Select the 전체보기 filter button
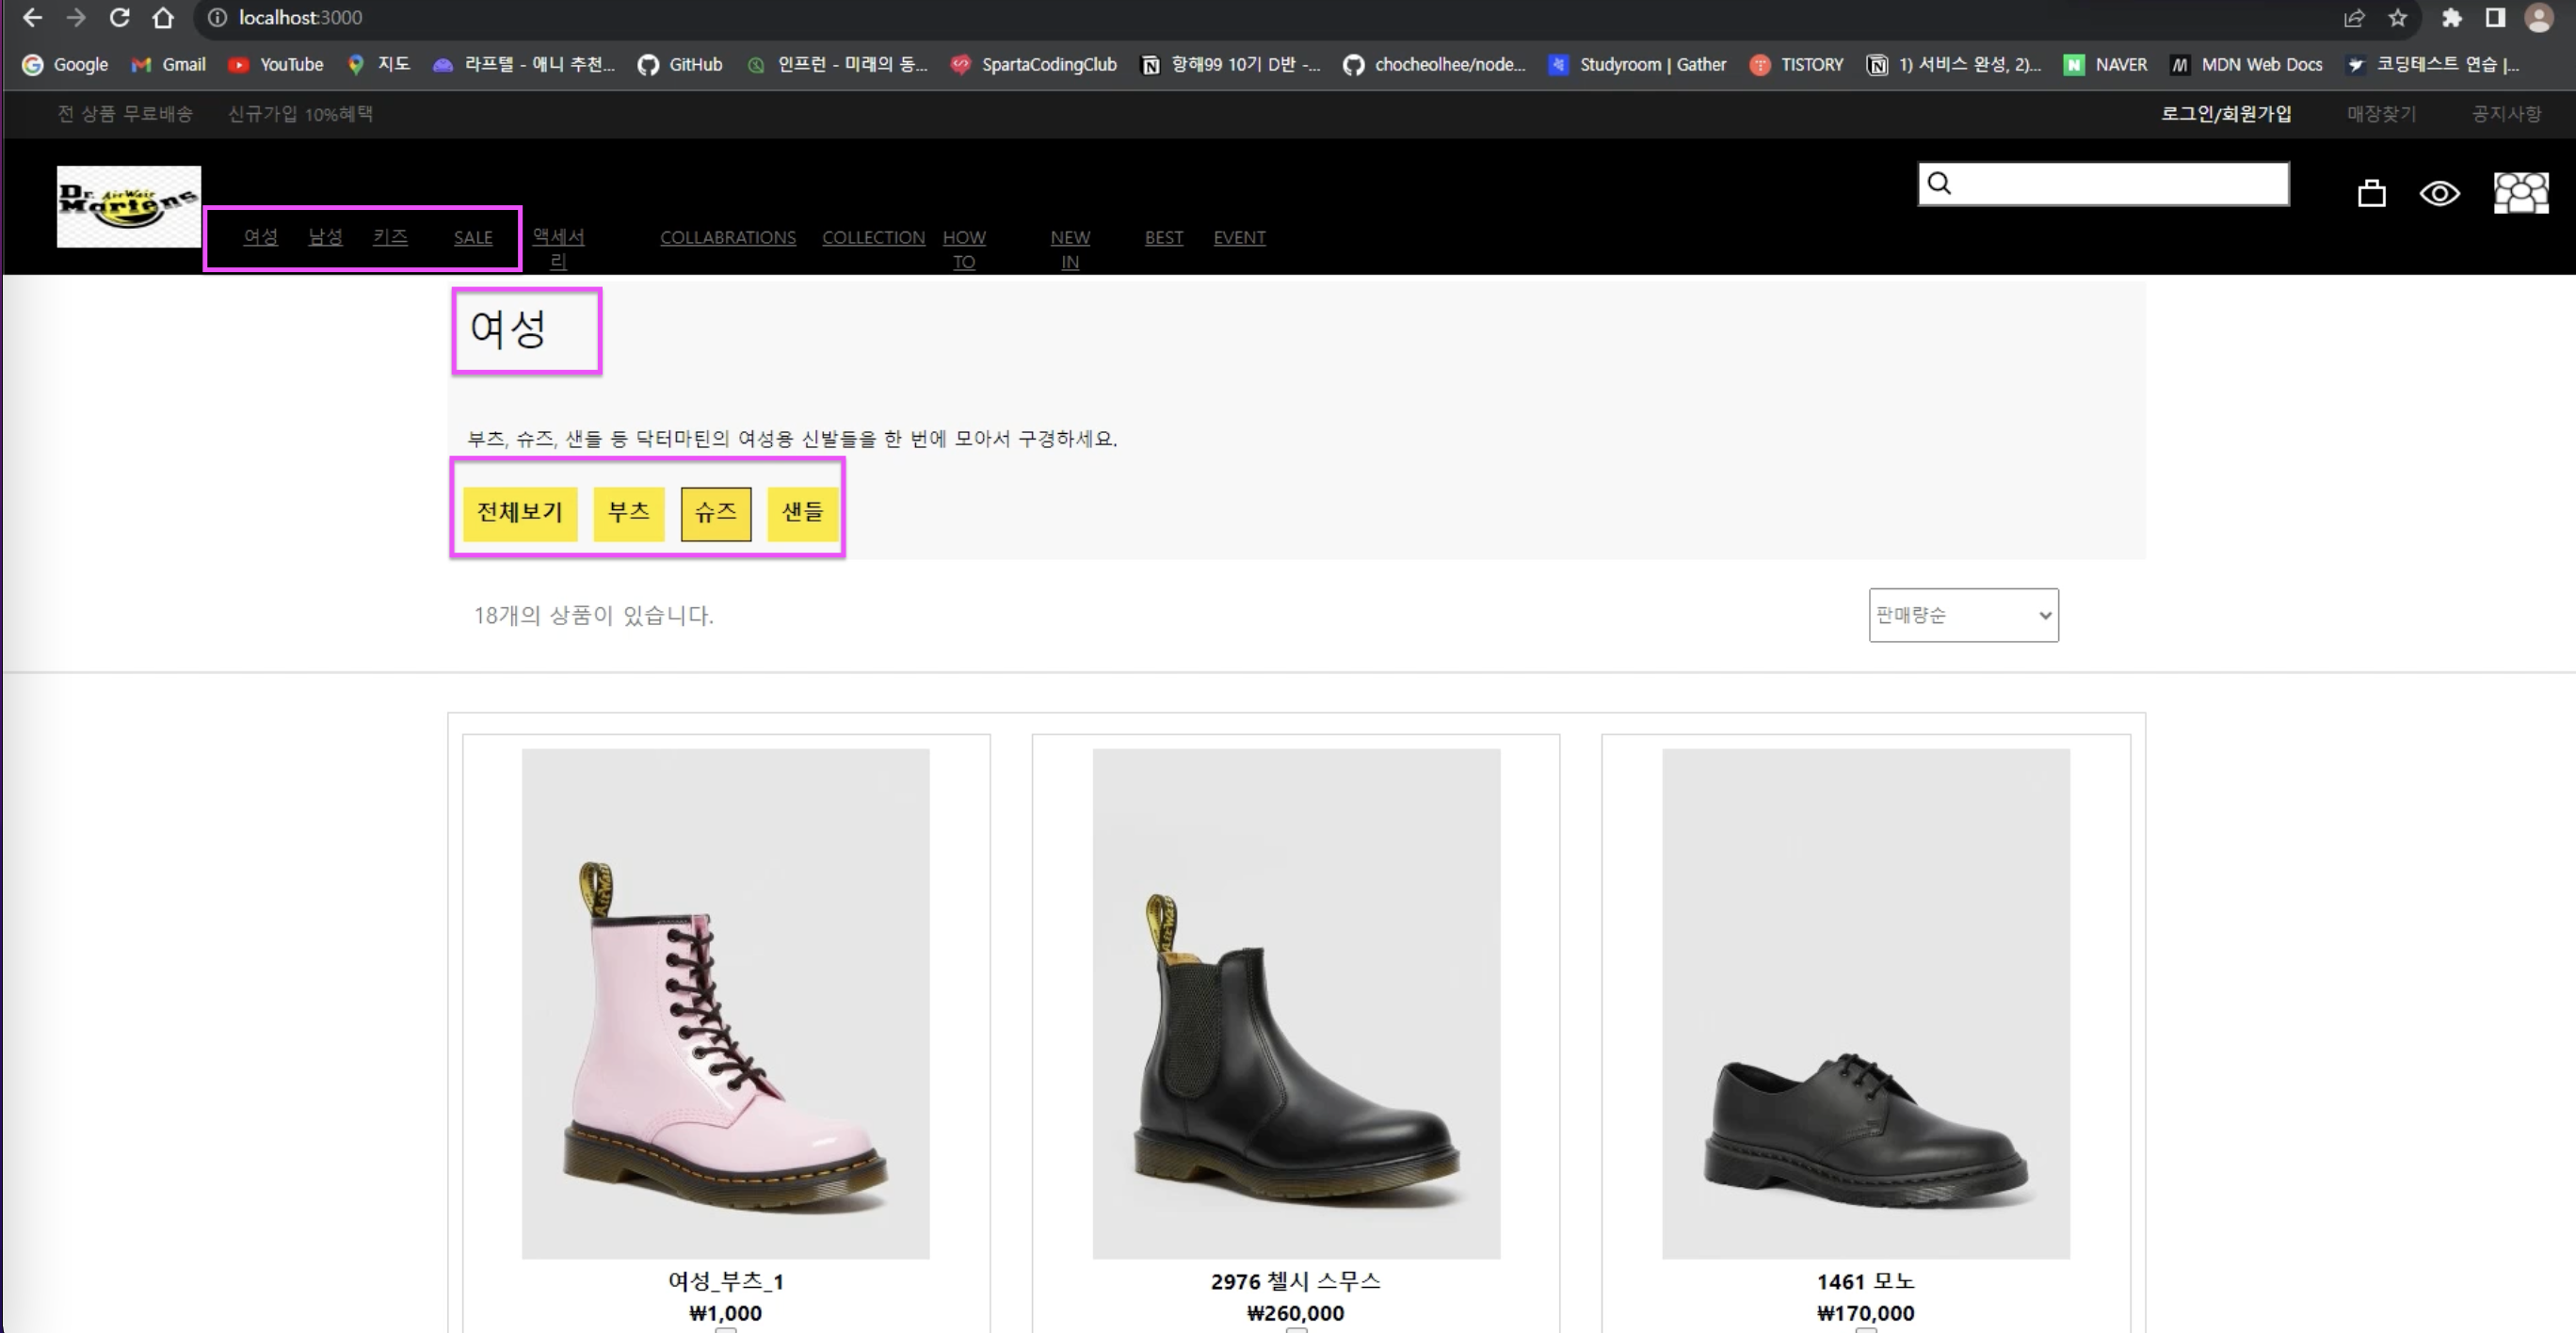2576x1333 pixels. (520, 513)
